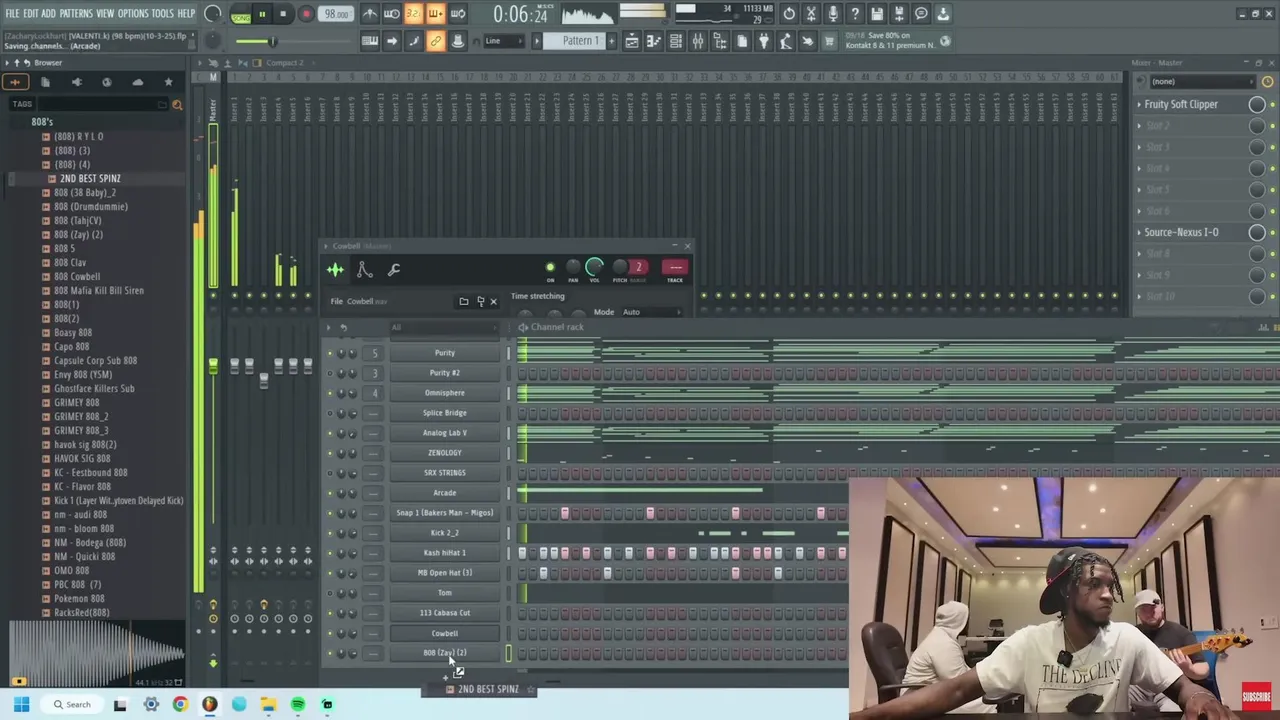Click the save floppy disk icon
1280x720 pixels.
[877, 14]
